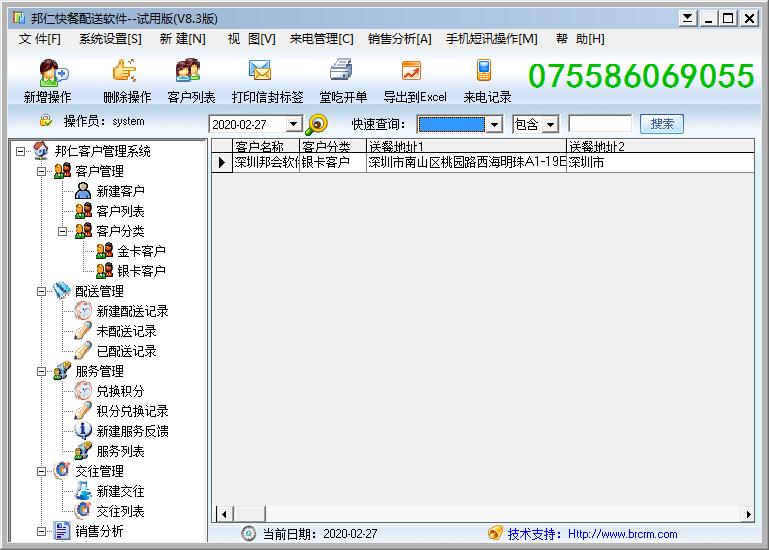Select 银卡客户 tree node
The image size is (769, 550).
[141, 271]
